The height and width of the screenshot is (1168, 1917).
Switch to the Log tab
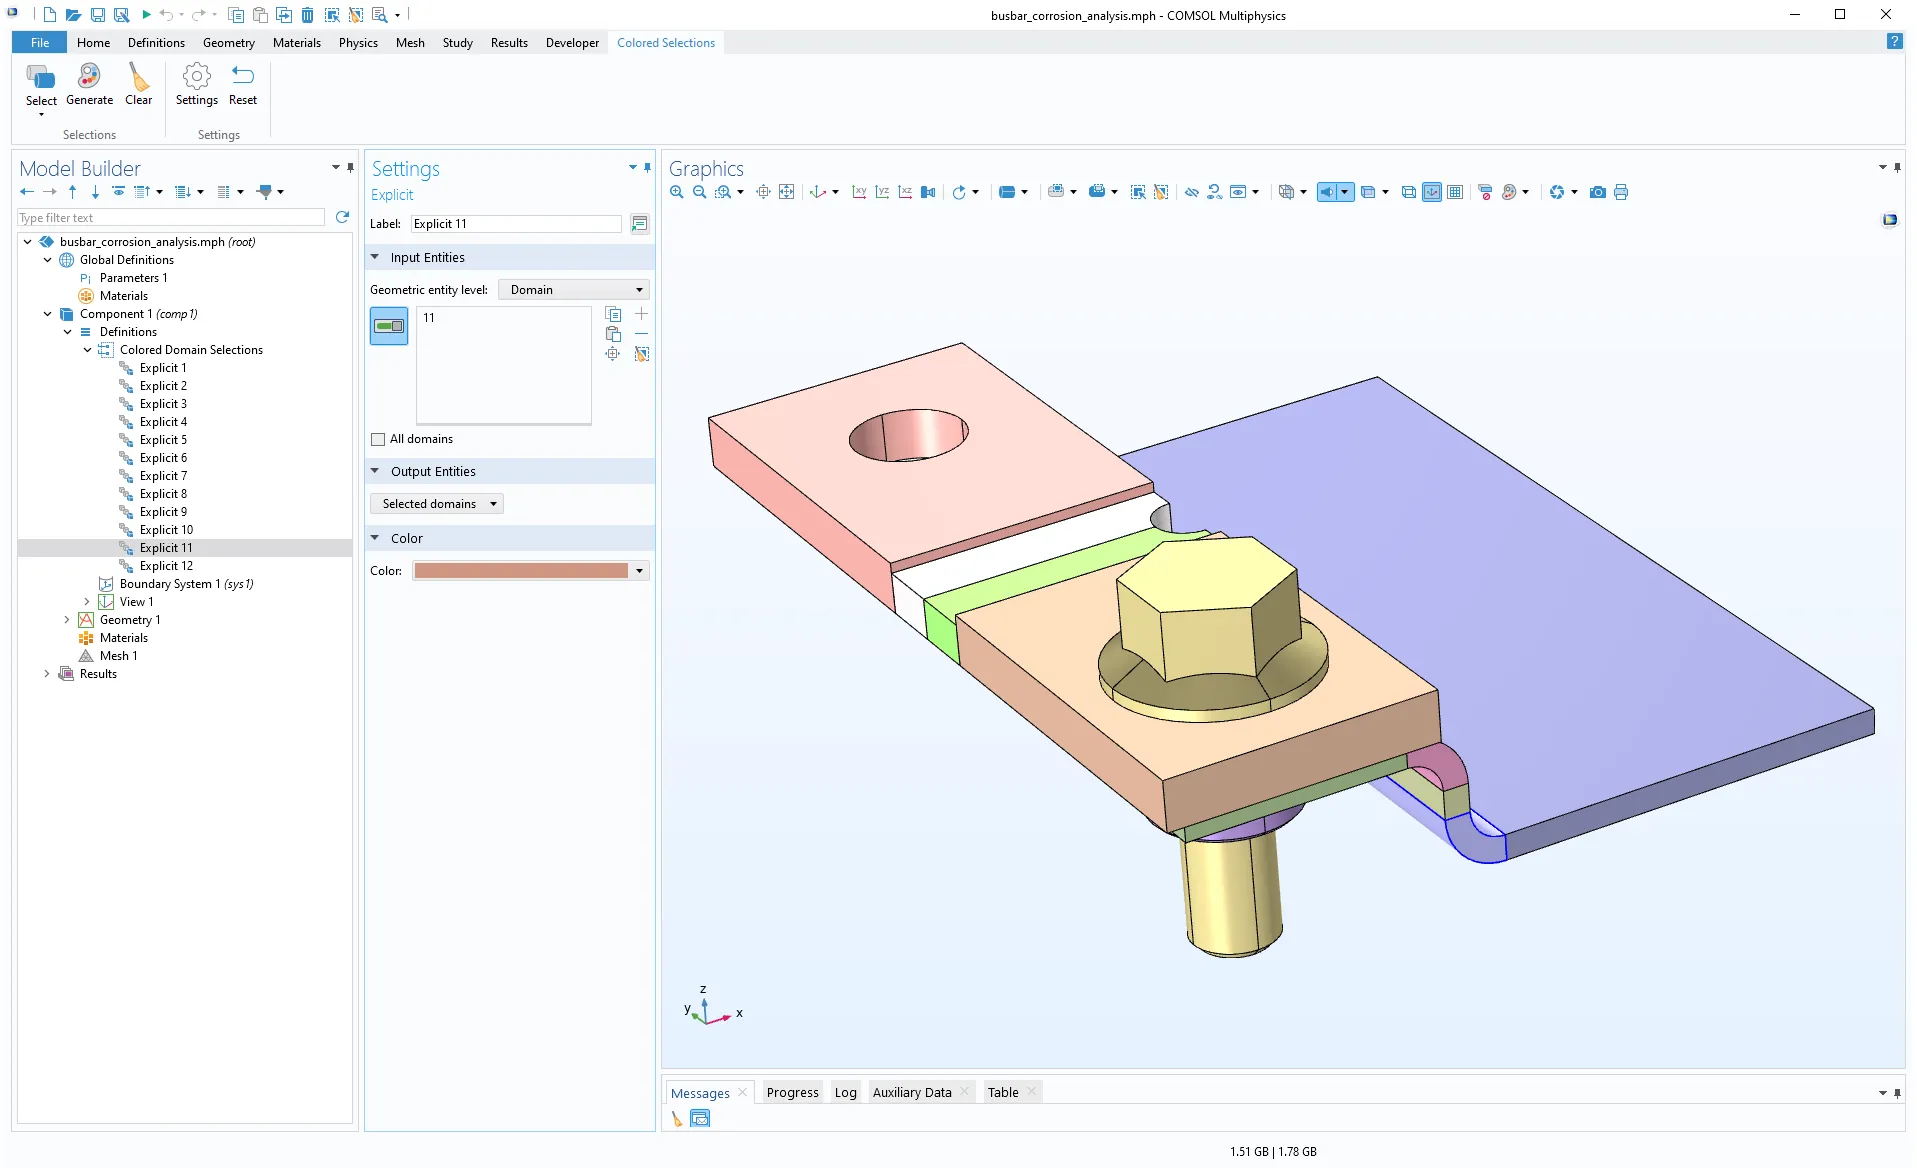845,1092
